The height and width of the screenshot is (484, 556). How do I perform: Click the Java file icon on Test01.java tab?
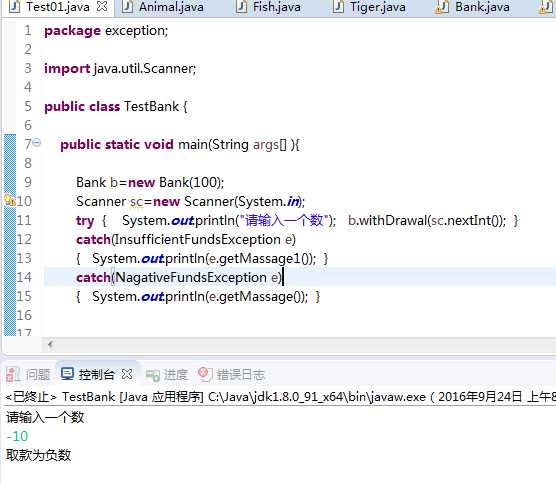click(x=15, y=7)
